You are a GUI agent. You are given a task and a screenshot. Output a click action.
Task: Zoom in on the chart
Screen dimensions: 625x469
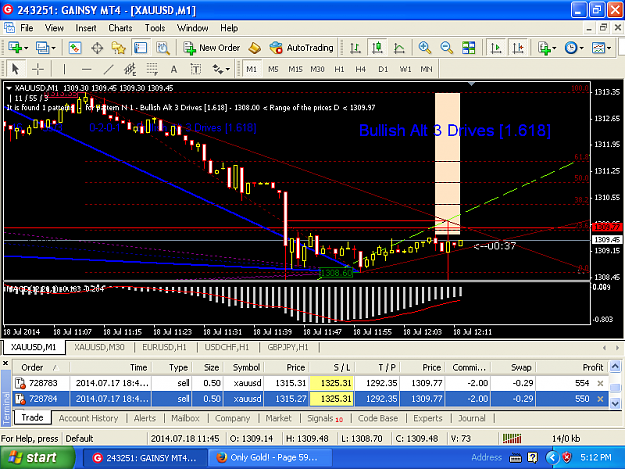click(425, 48)
